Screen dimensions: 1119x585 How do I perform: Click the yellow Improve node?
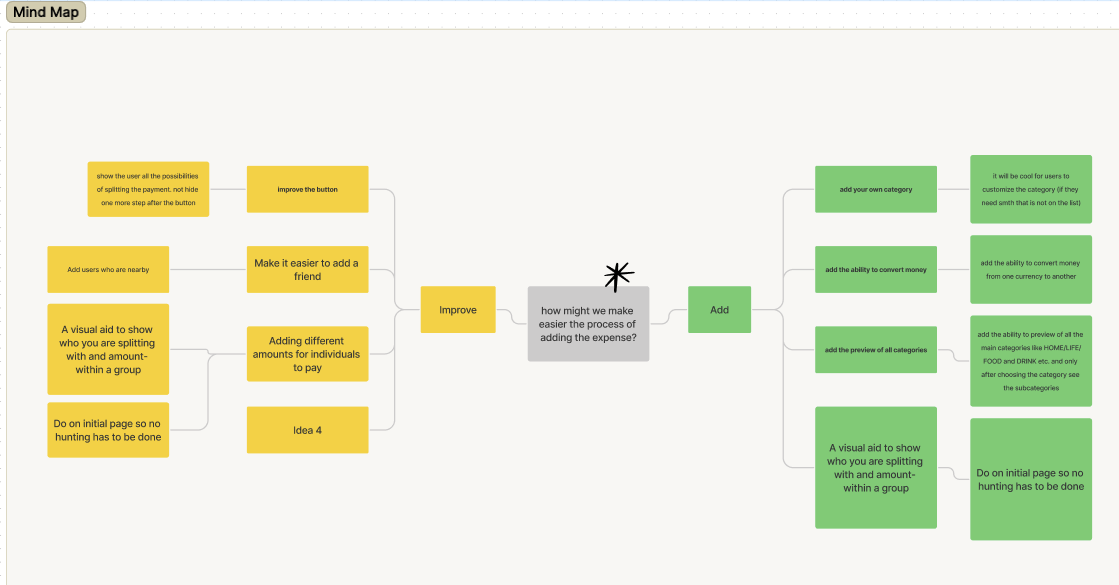point(458,310)
